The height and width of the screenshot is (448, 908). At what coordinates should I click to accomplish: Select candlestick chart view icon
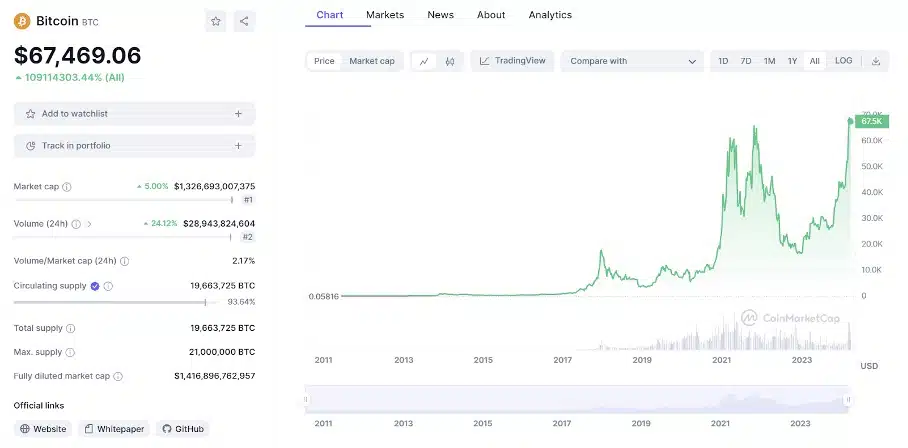(450, 61)
